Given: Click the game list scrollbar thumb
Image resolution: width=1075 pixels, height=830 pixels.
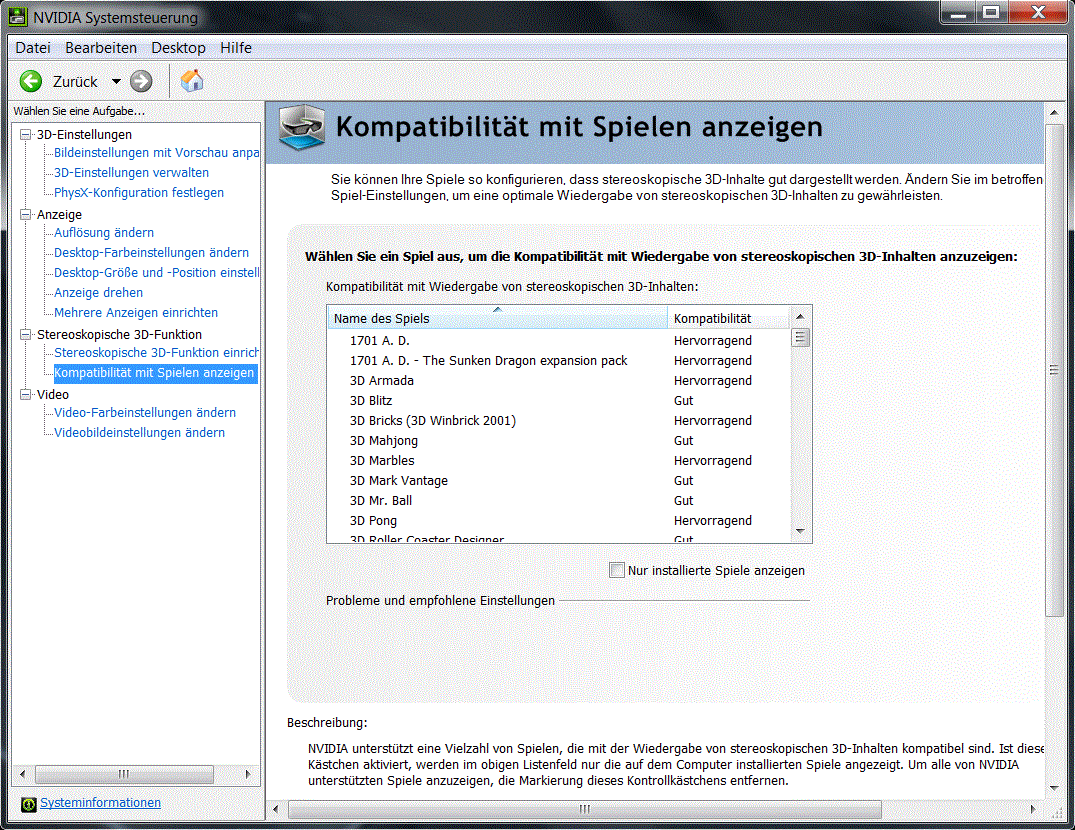Looking at the screenshot, I should click(800, 338).
